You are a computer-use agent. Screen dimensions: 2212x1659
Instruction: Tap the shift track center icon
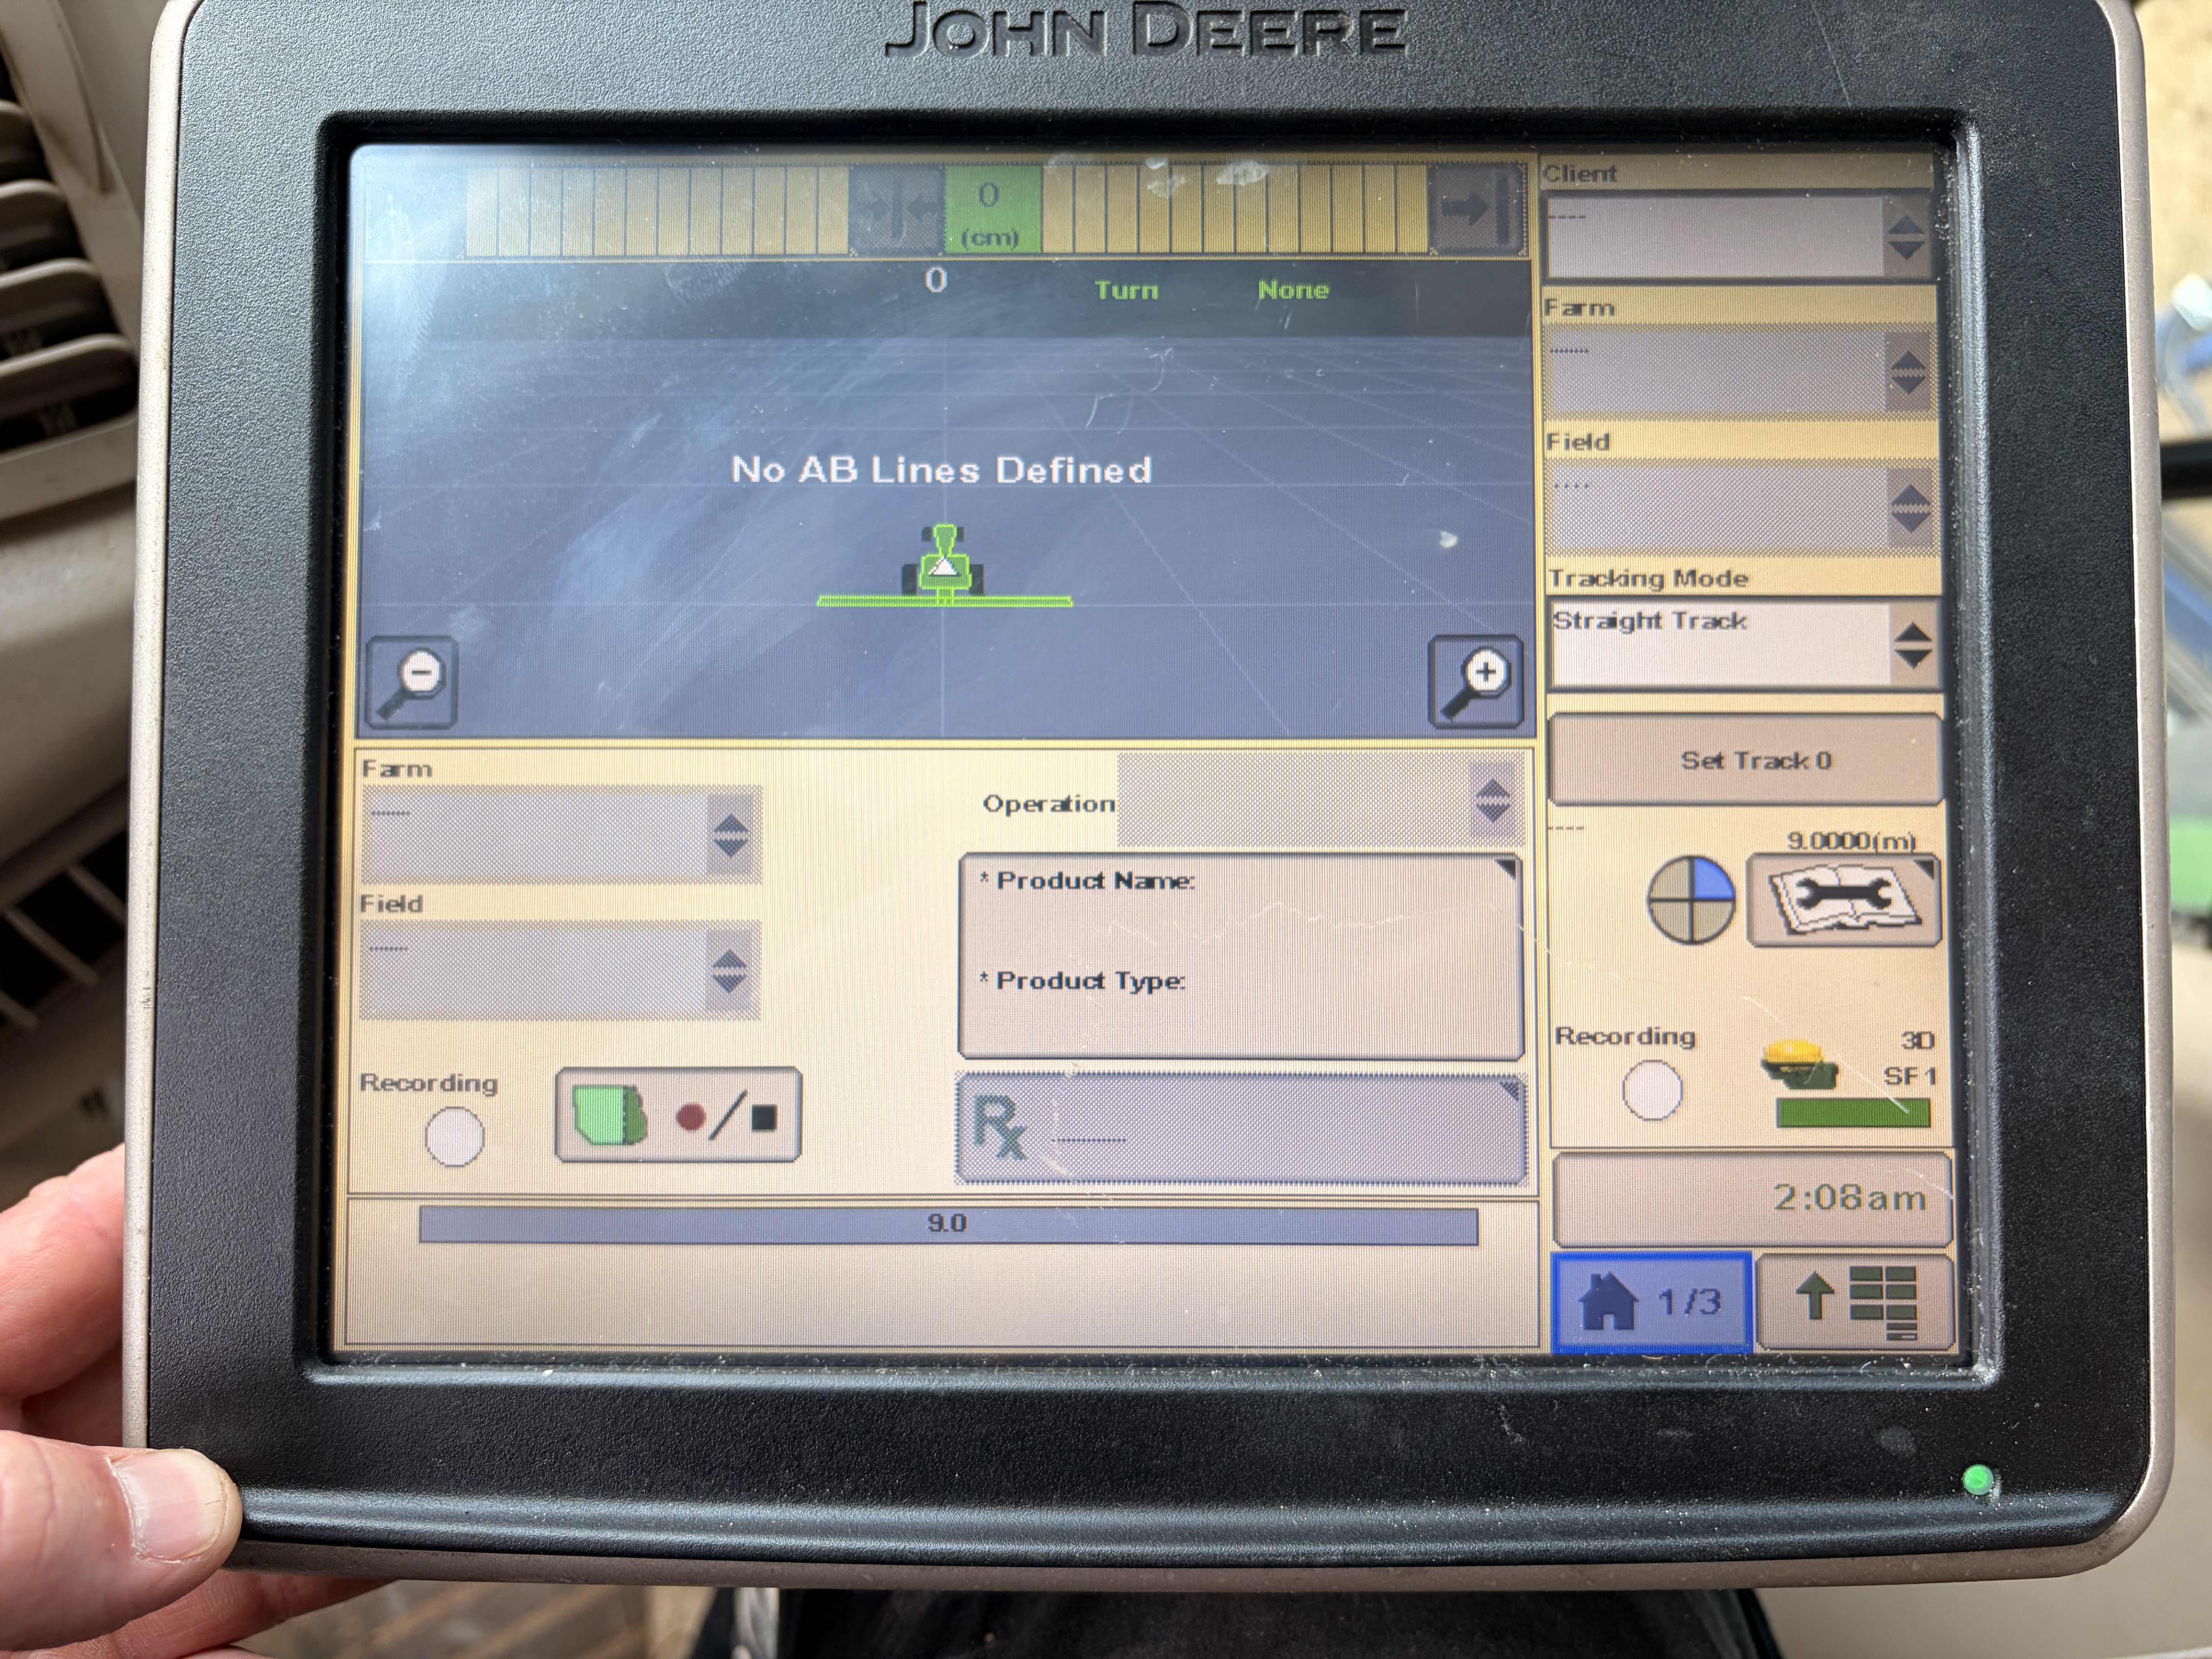(897, 210)
